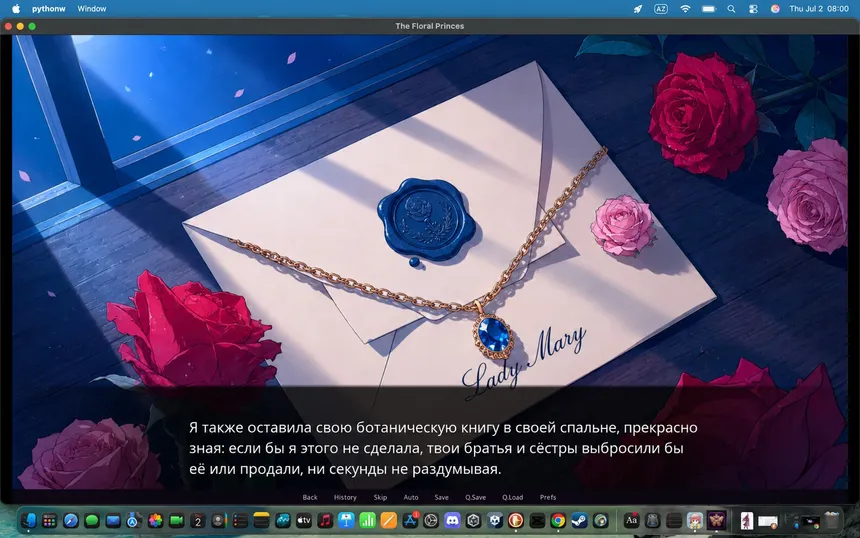Open Discord from the dock

coord(452,520)
